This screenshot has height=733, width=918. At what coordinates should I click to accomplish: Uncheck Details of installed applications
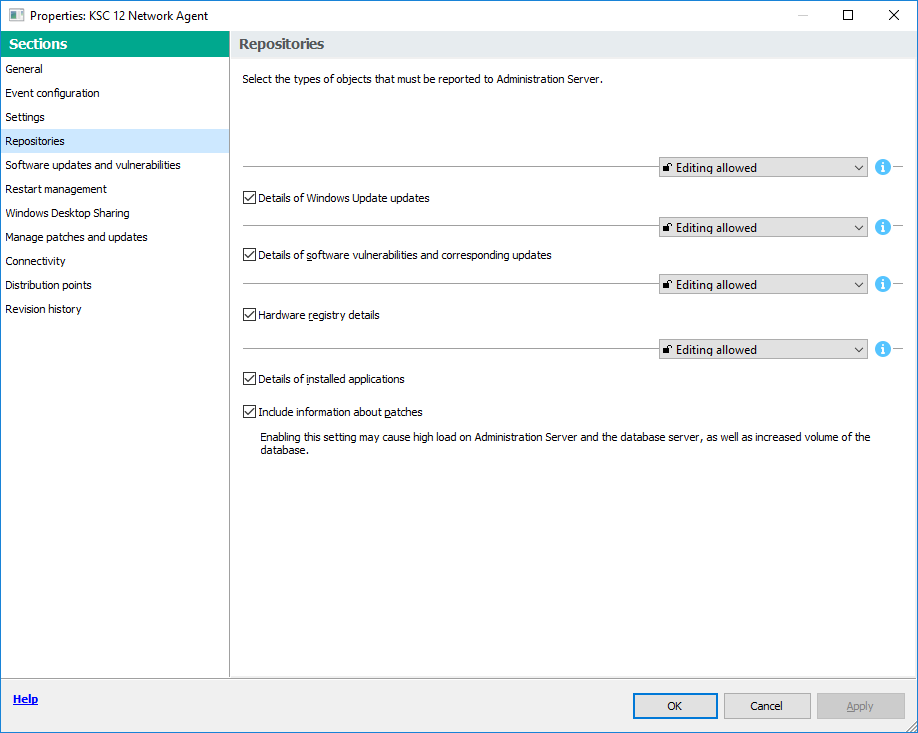pyautogui.click(x=250, y=379)
